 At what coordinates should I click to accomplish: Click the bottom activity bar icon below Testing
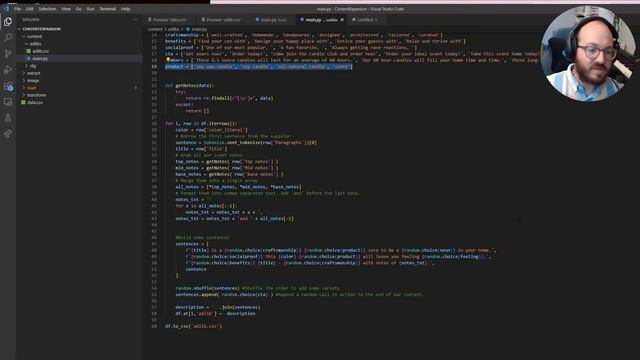[8, 134]
